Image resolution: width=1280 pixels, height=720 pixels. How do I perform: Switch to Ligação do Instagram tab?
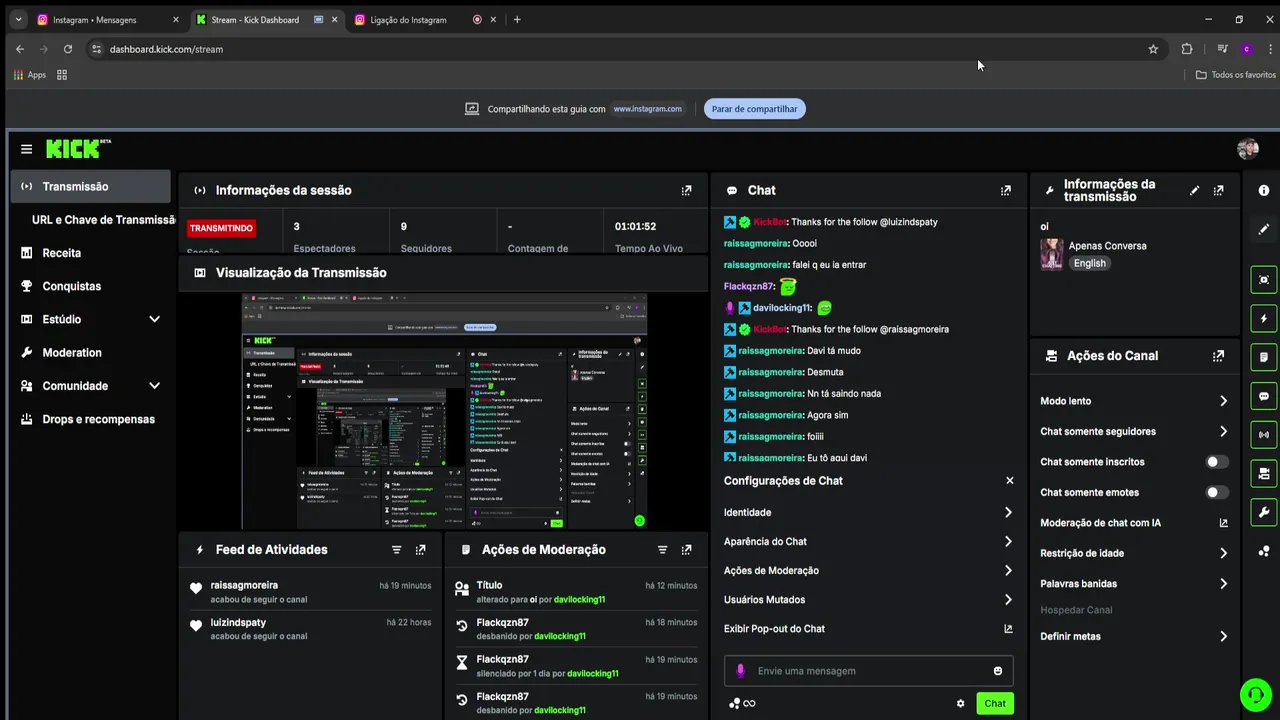[x=425, y=19]
